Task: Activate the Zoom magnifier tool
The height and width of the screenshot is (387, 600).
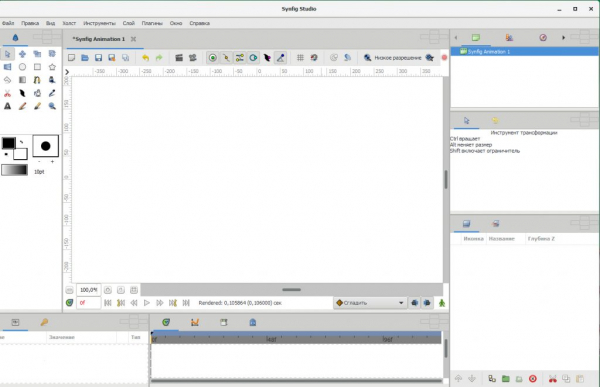Action: (x=52, y=106)
